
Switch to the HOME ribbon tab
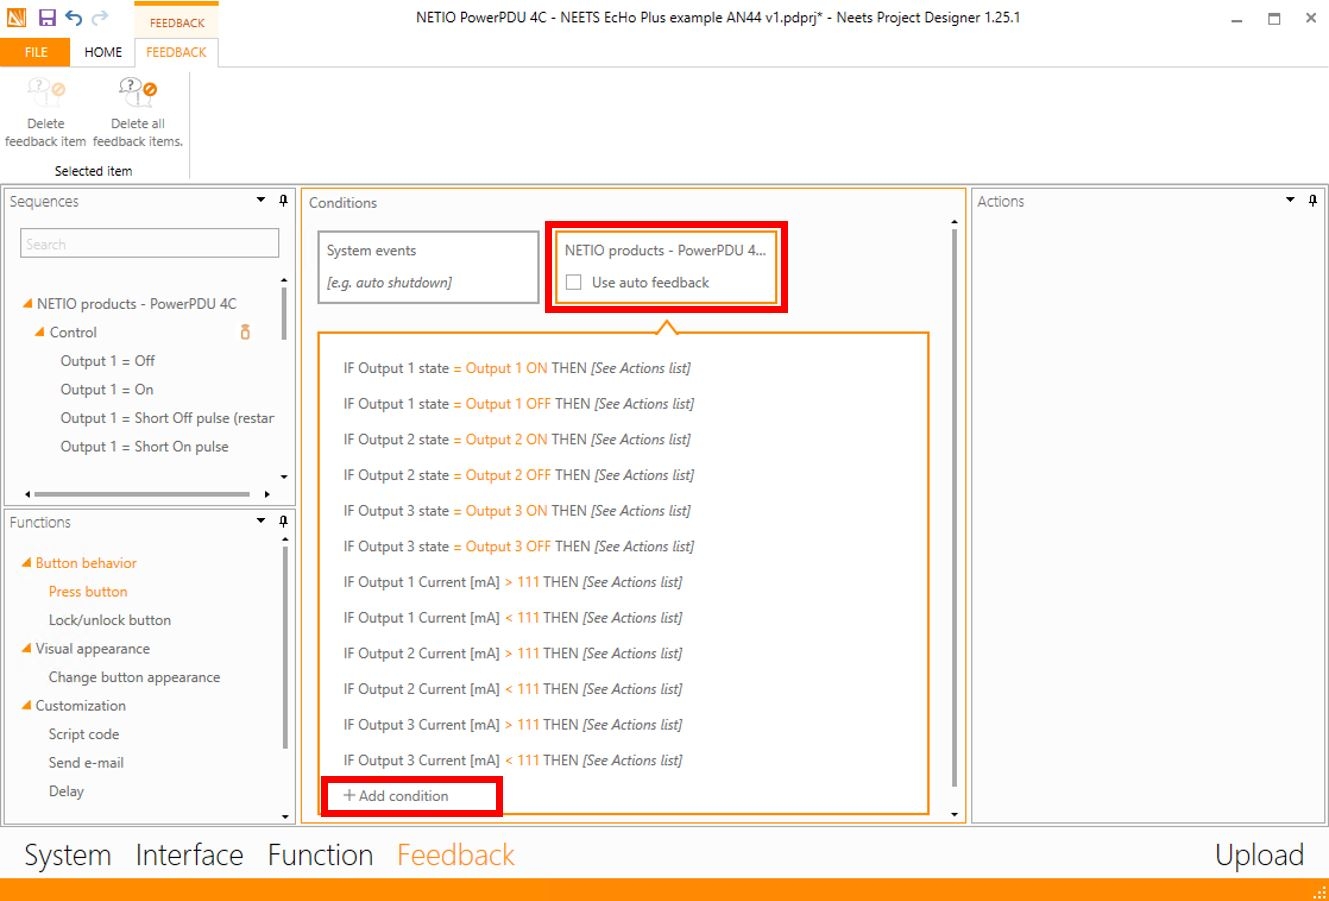pos(103,52)
